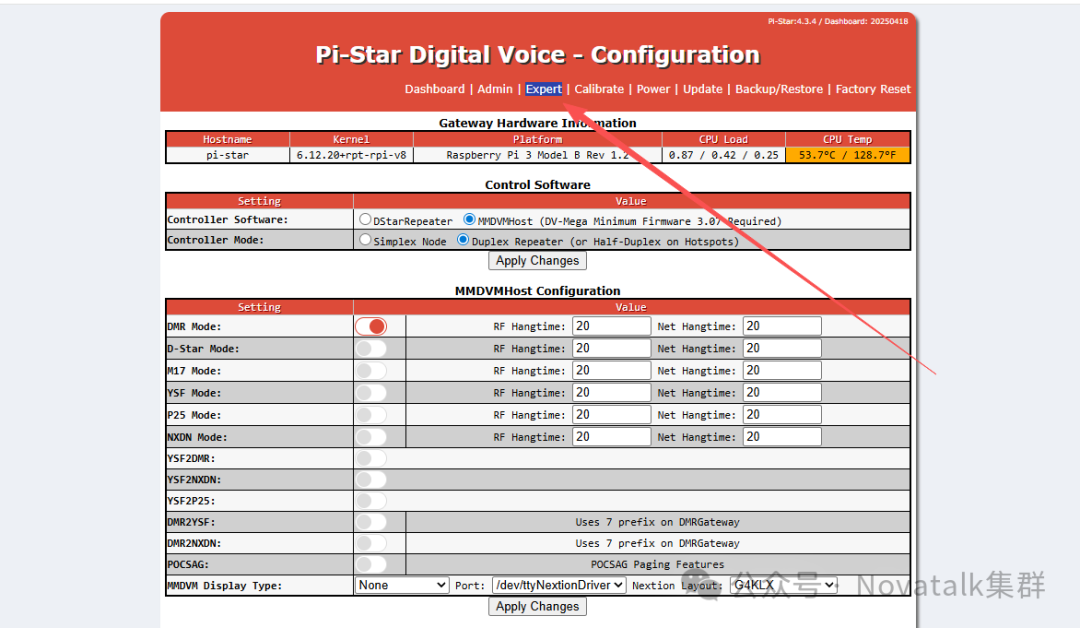Apply Changes under Control Software
The image size is (1080, 628).
pos(537,261)
